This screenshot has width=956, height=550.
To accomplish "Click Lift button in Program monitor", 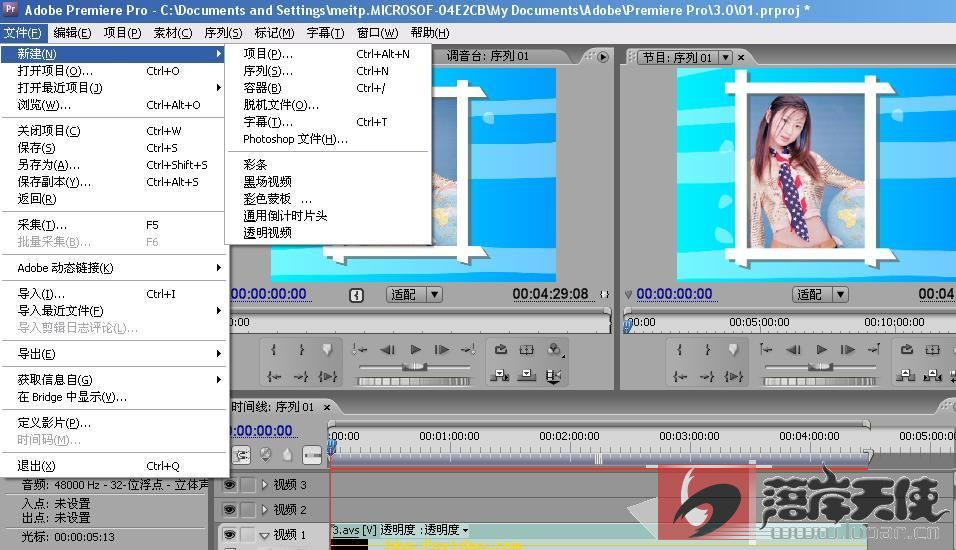I will (906, 376).
